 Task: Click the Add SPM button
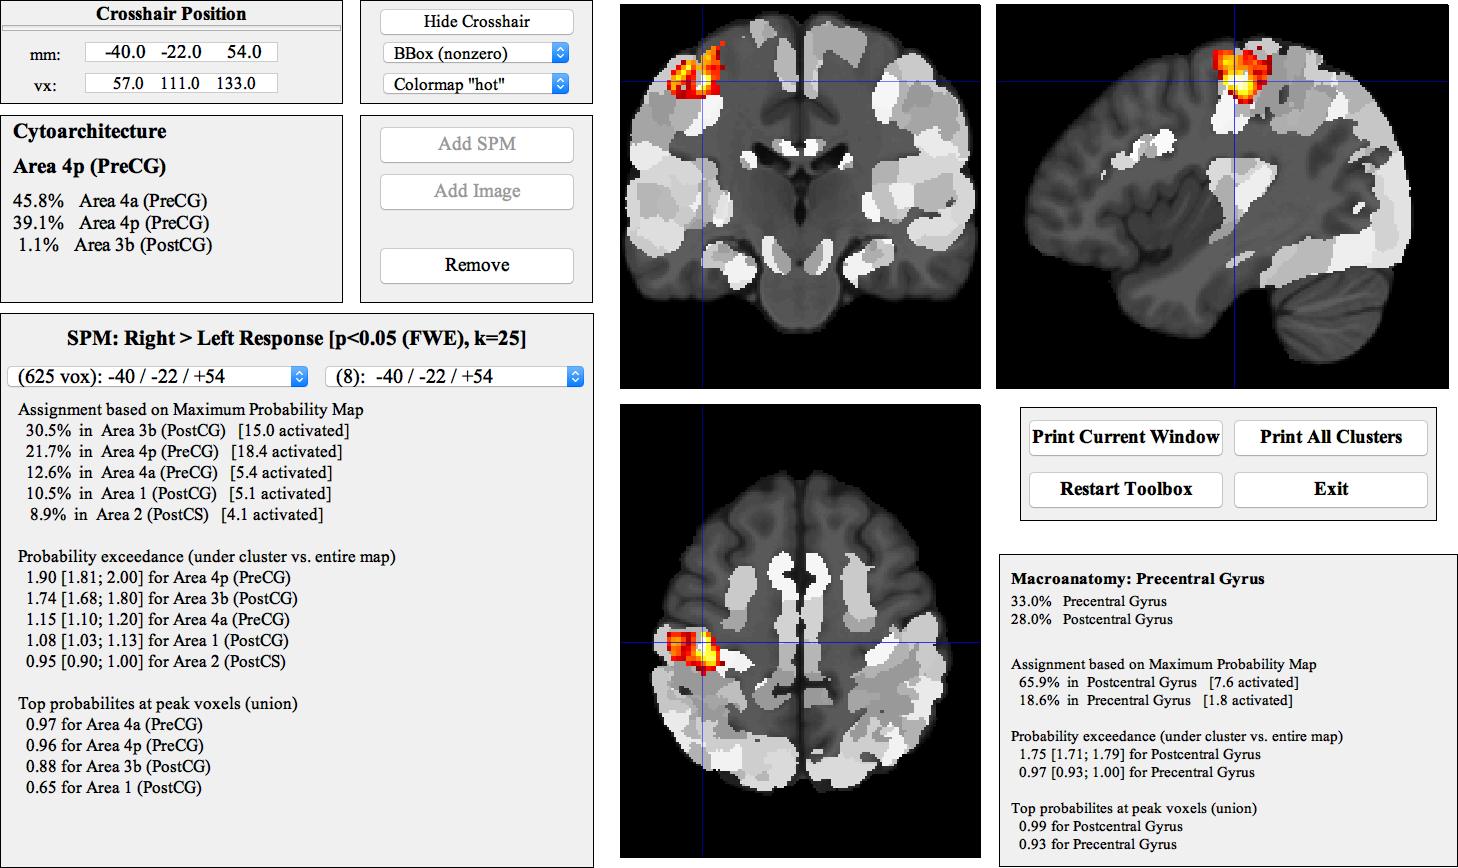coord(476,144)
